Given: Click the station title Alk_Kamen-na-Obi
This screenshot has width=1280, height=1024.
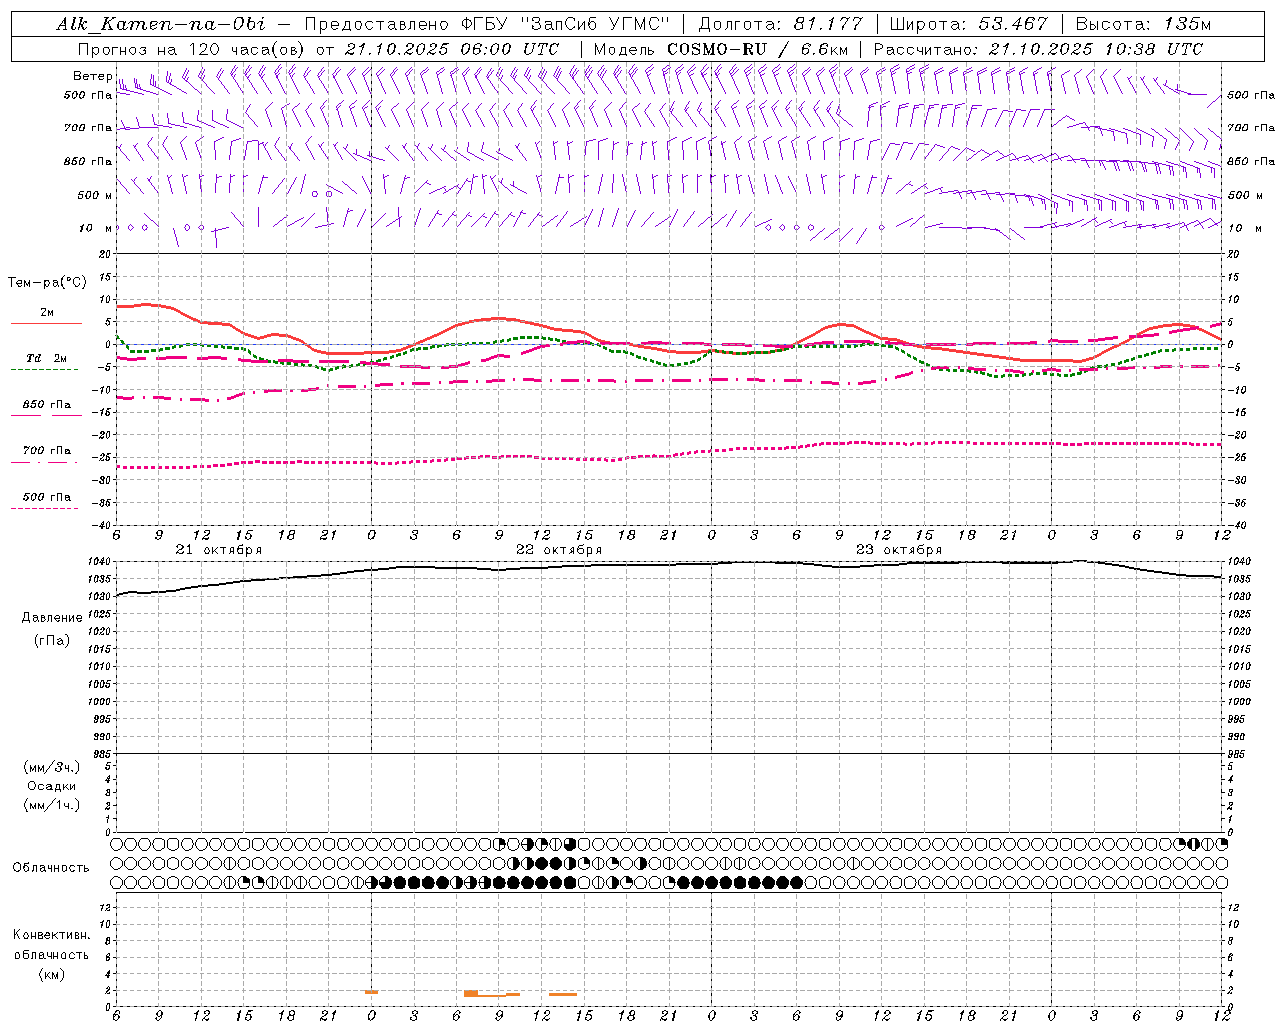Looking at the screenshot, I should click(161, 24).
